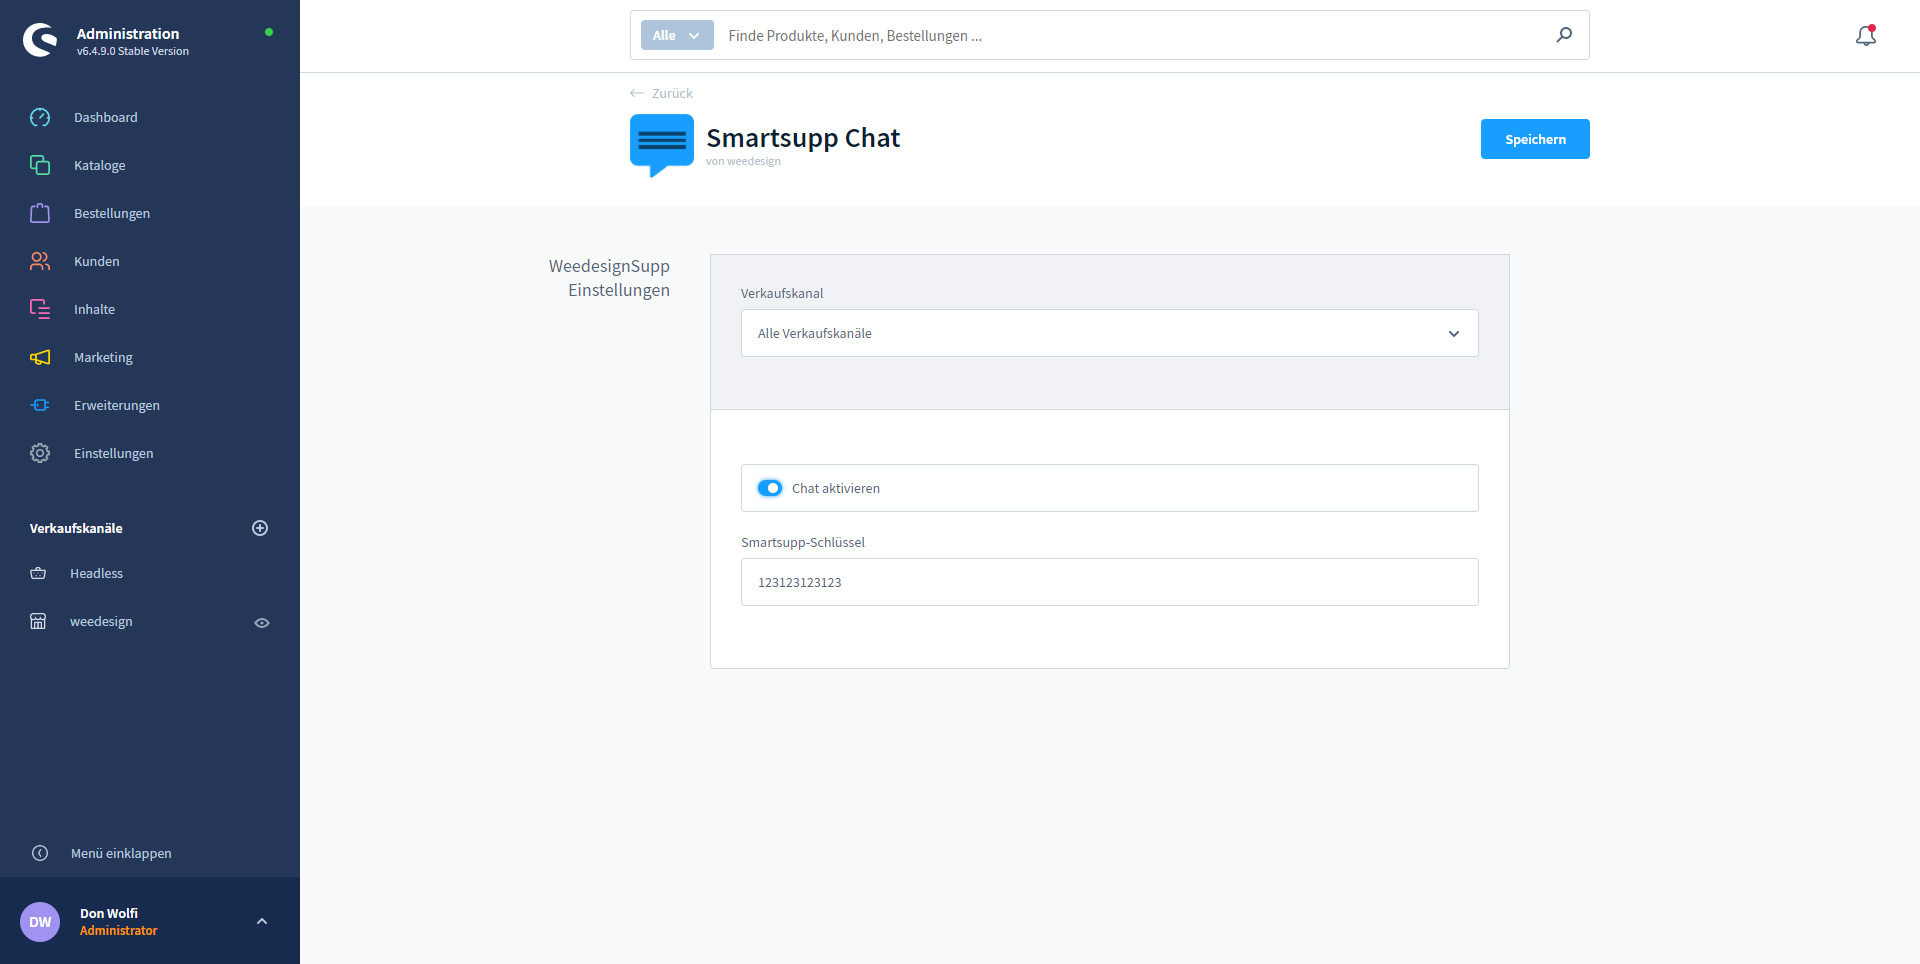The width and height of the screenshot is (1920, 964).
Task: Click the 'von weedesign' author text
Action: pos(743,161)
